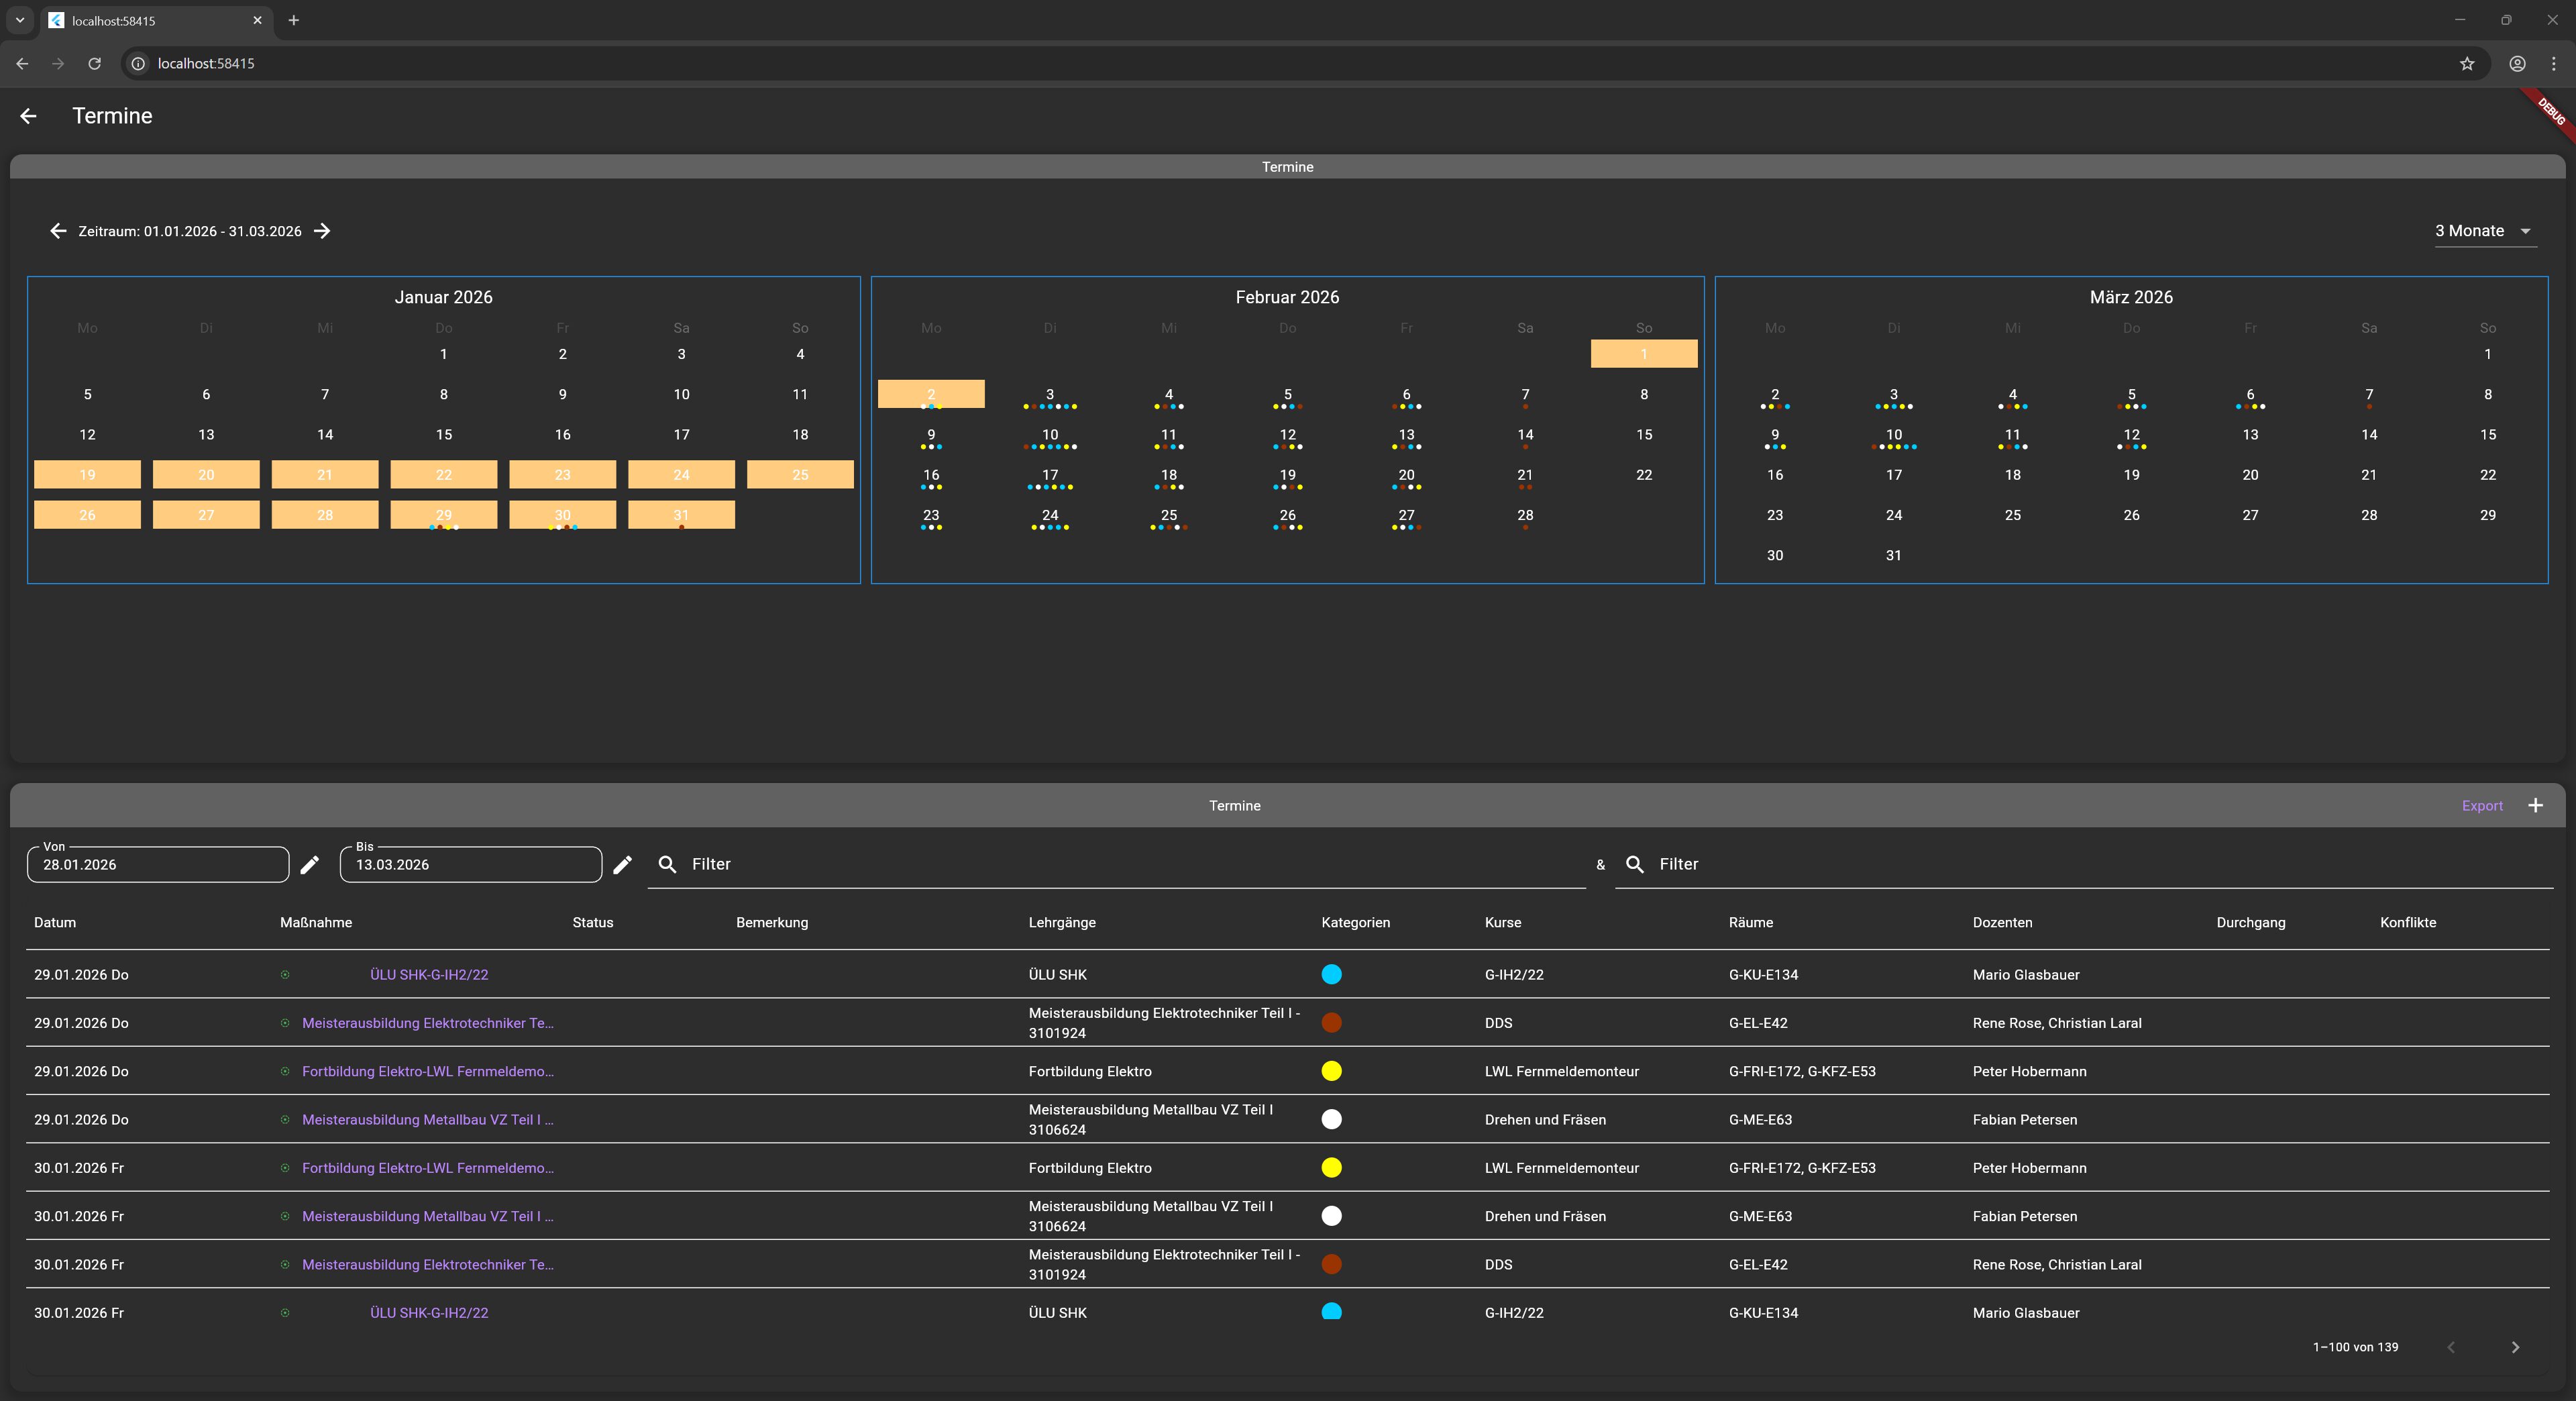
Task: Open the browser tab search dropdown
Action: coord(20,20)
